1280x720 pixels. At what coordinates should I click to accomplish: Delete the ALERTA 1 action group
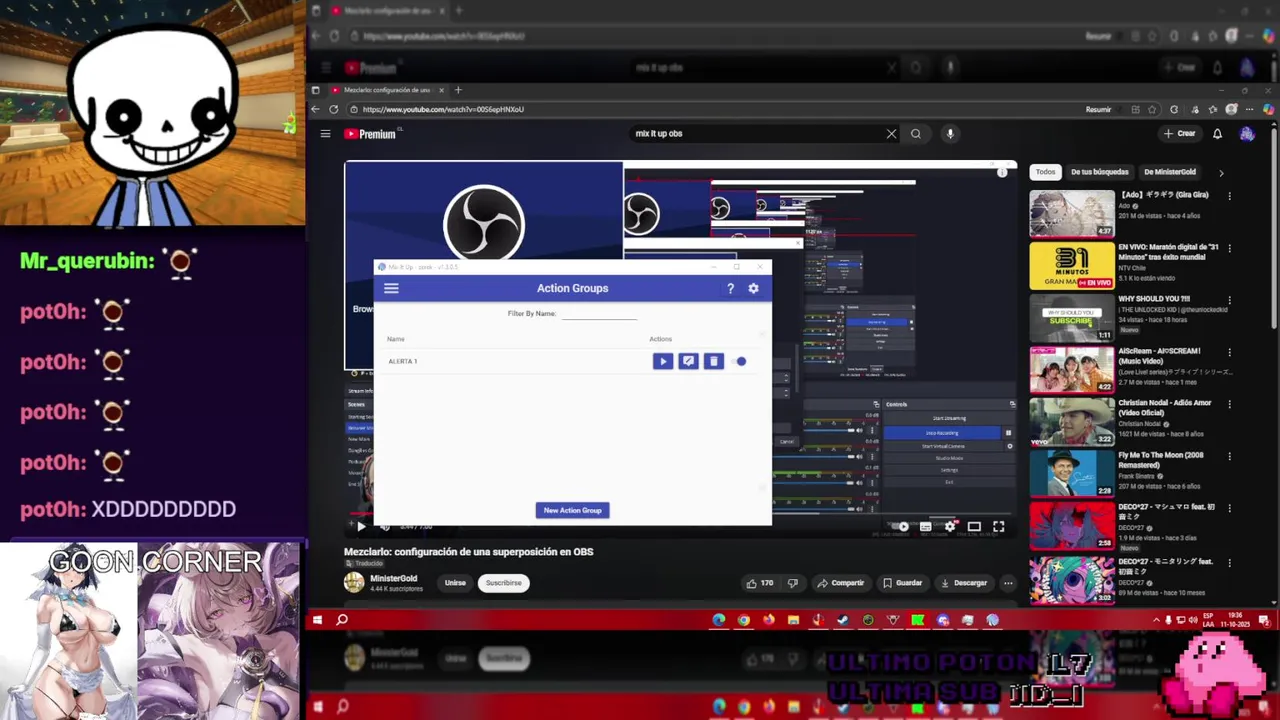(713, 361)
